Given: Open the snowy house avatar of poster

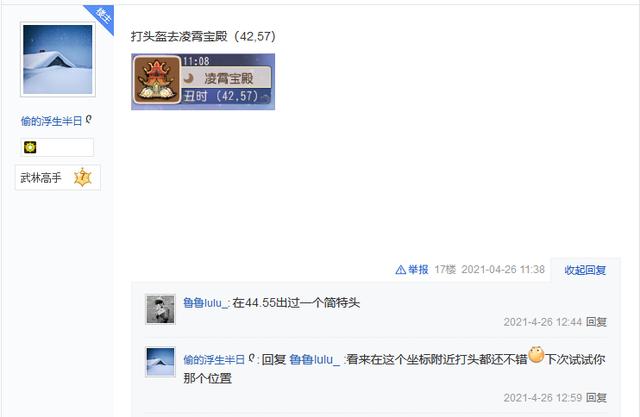Looking at the screenshot, I should (58, 60).
